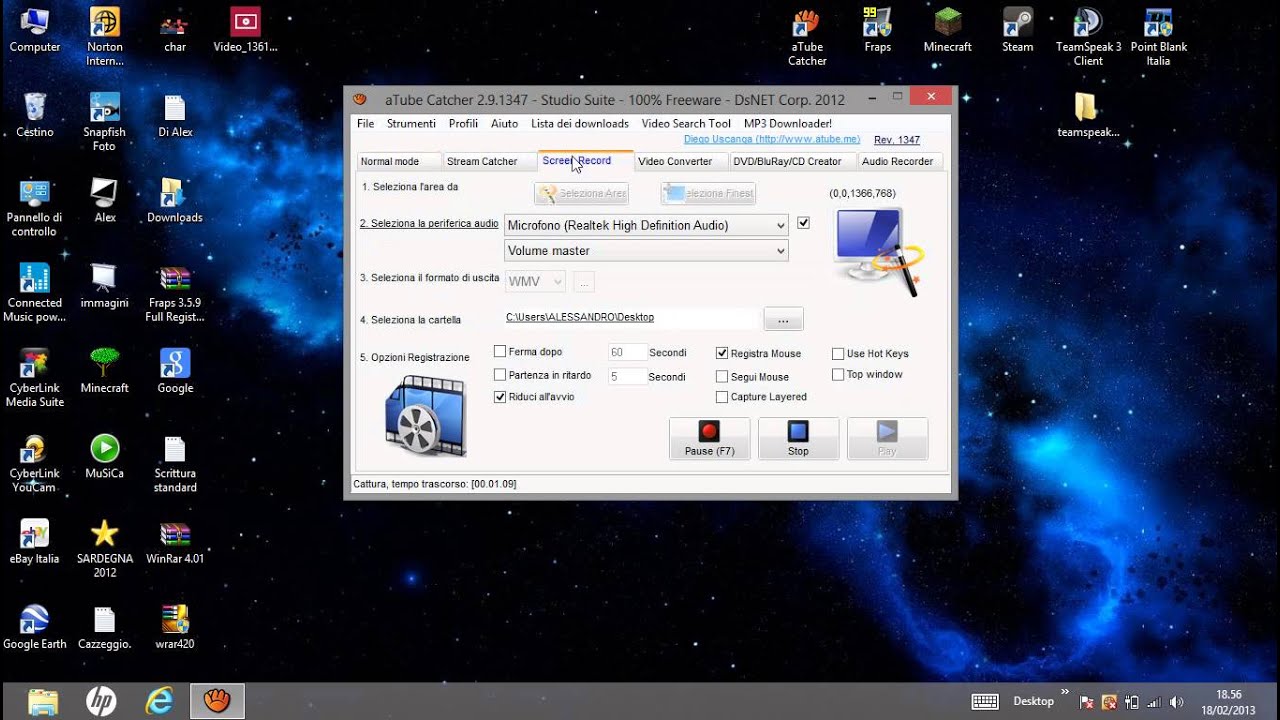Switch to the Normal mode tab
Screen dimensions: 1280x720
[399, 161]
